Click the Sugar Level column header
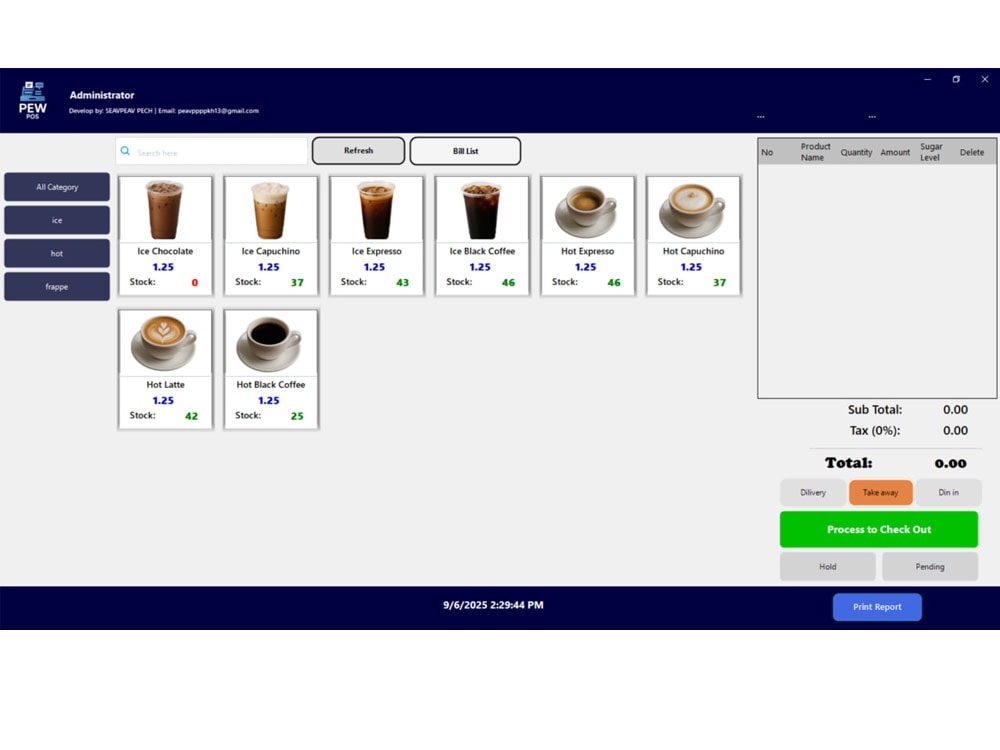 click(931, 152)
